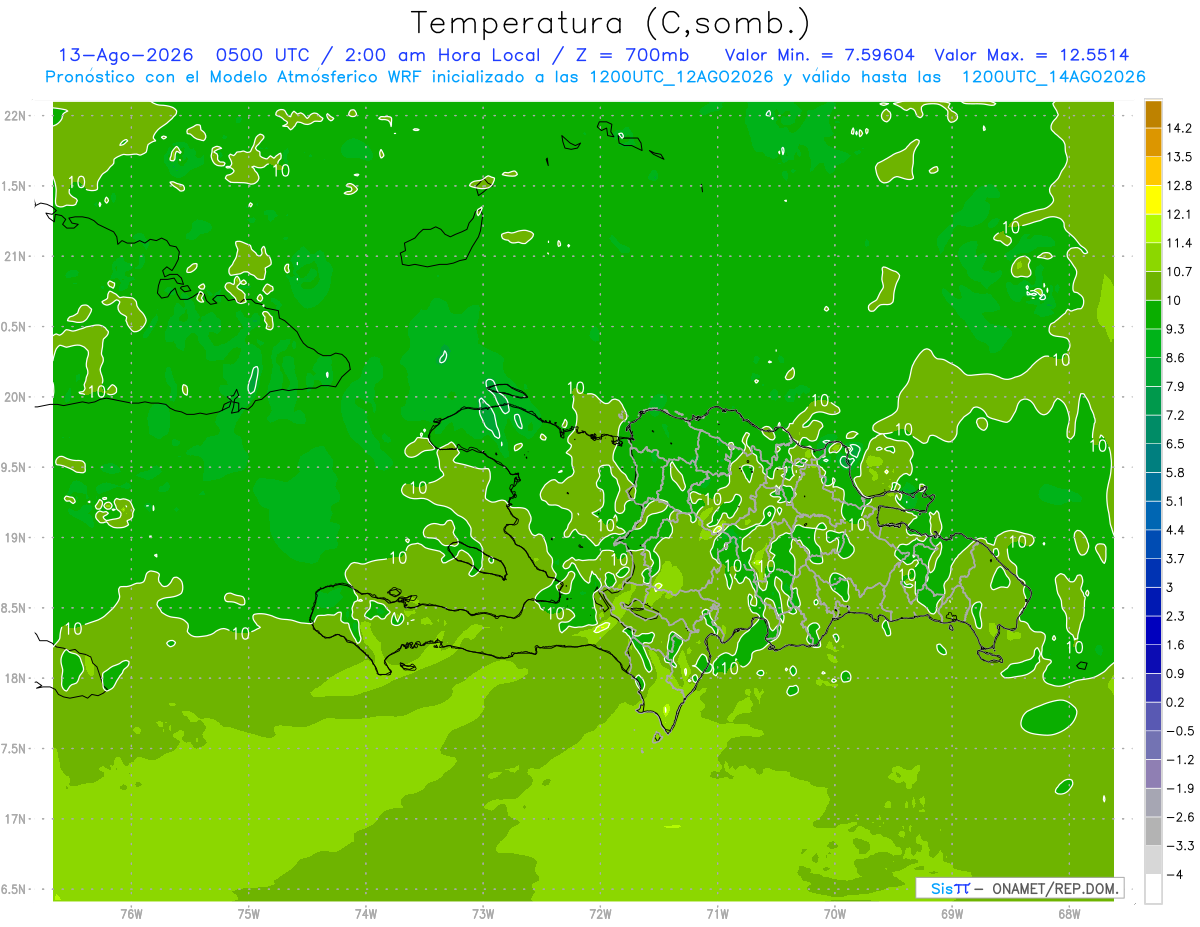Click the "8.6" value on the color scale

pos(1176,358)
